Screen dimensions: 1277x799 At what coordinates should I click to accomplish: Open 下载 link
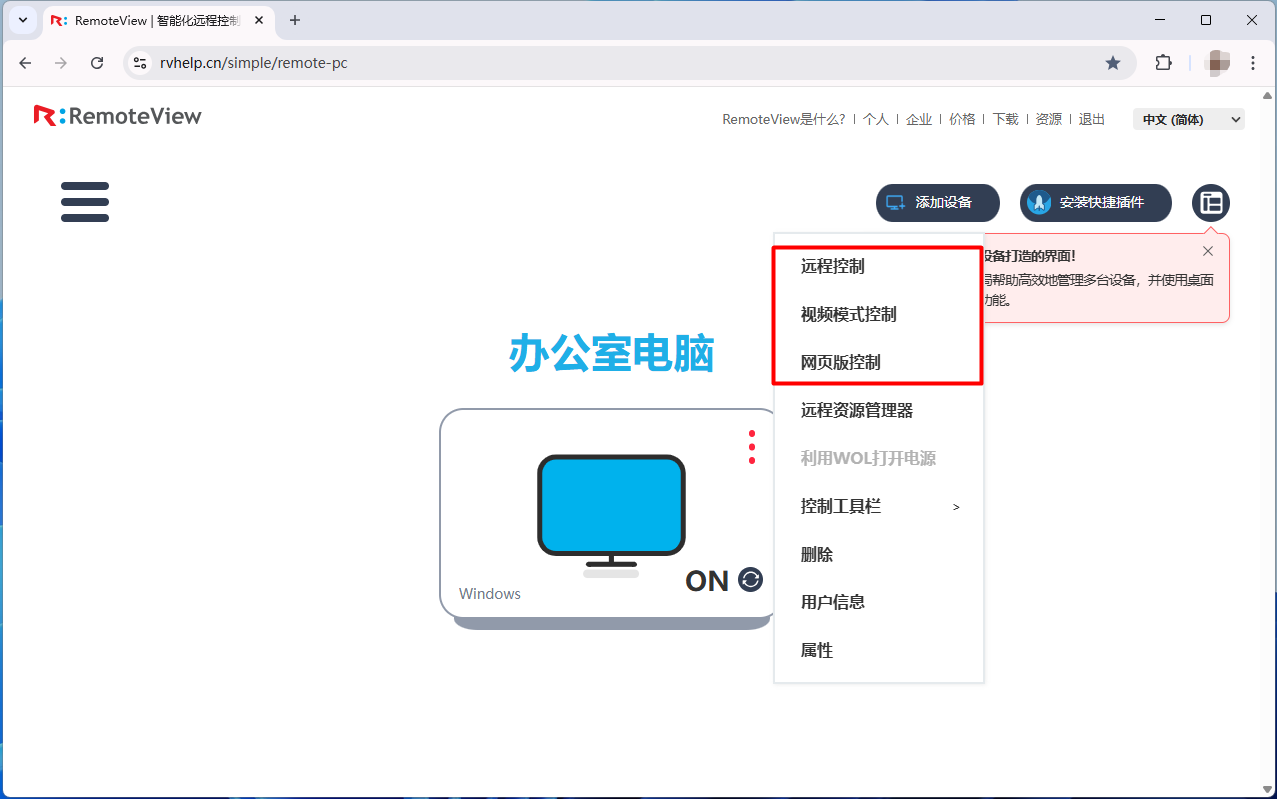(x=1005, y=119)
